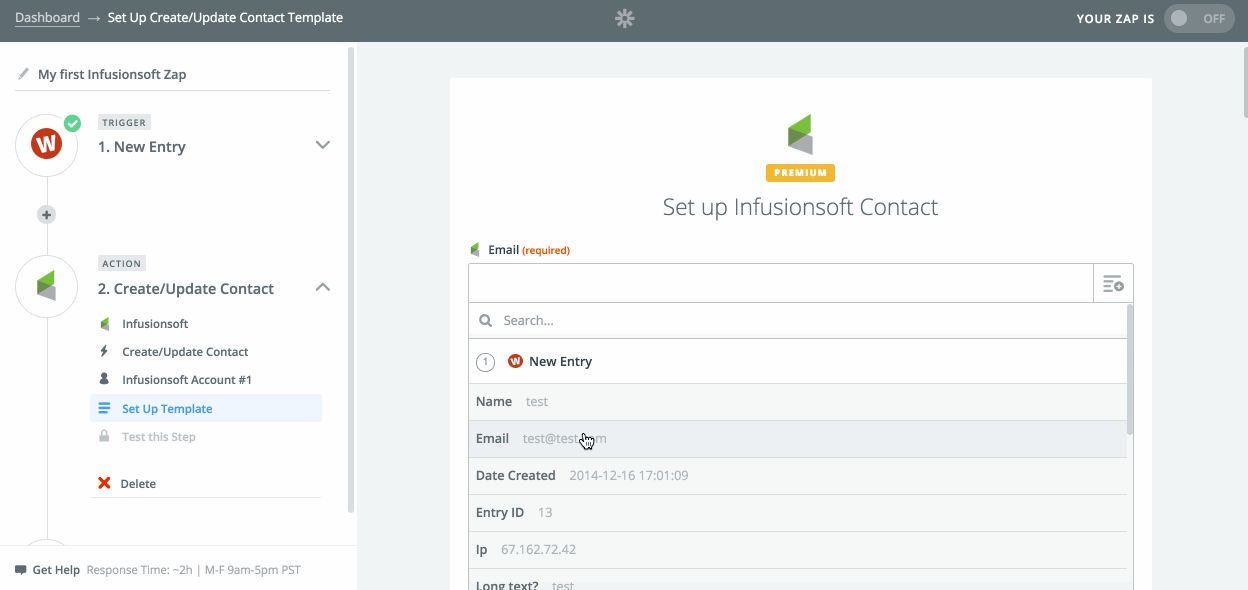The width and height of the screenshot is (1248, 590).
Task: Go to the Dashboard link
Action: pyautogui.click(x=47, y=18)
